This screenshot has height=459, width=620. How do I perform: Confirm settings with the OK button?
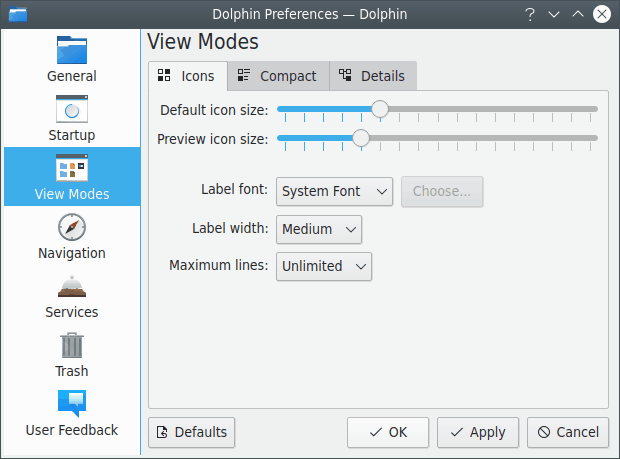click(387, 432)
